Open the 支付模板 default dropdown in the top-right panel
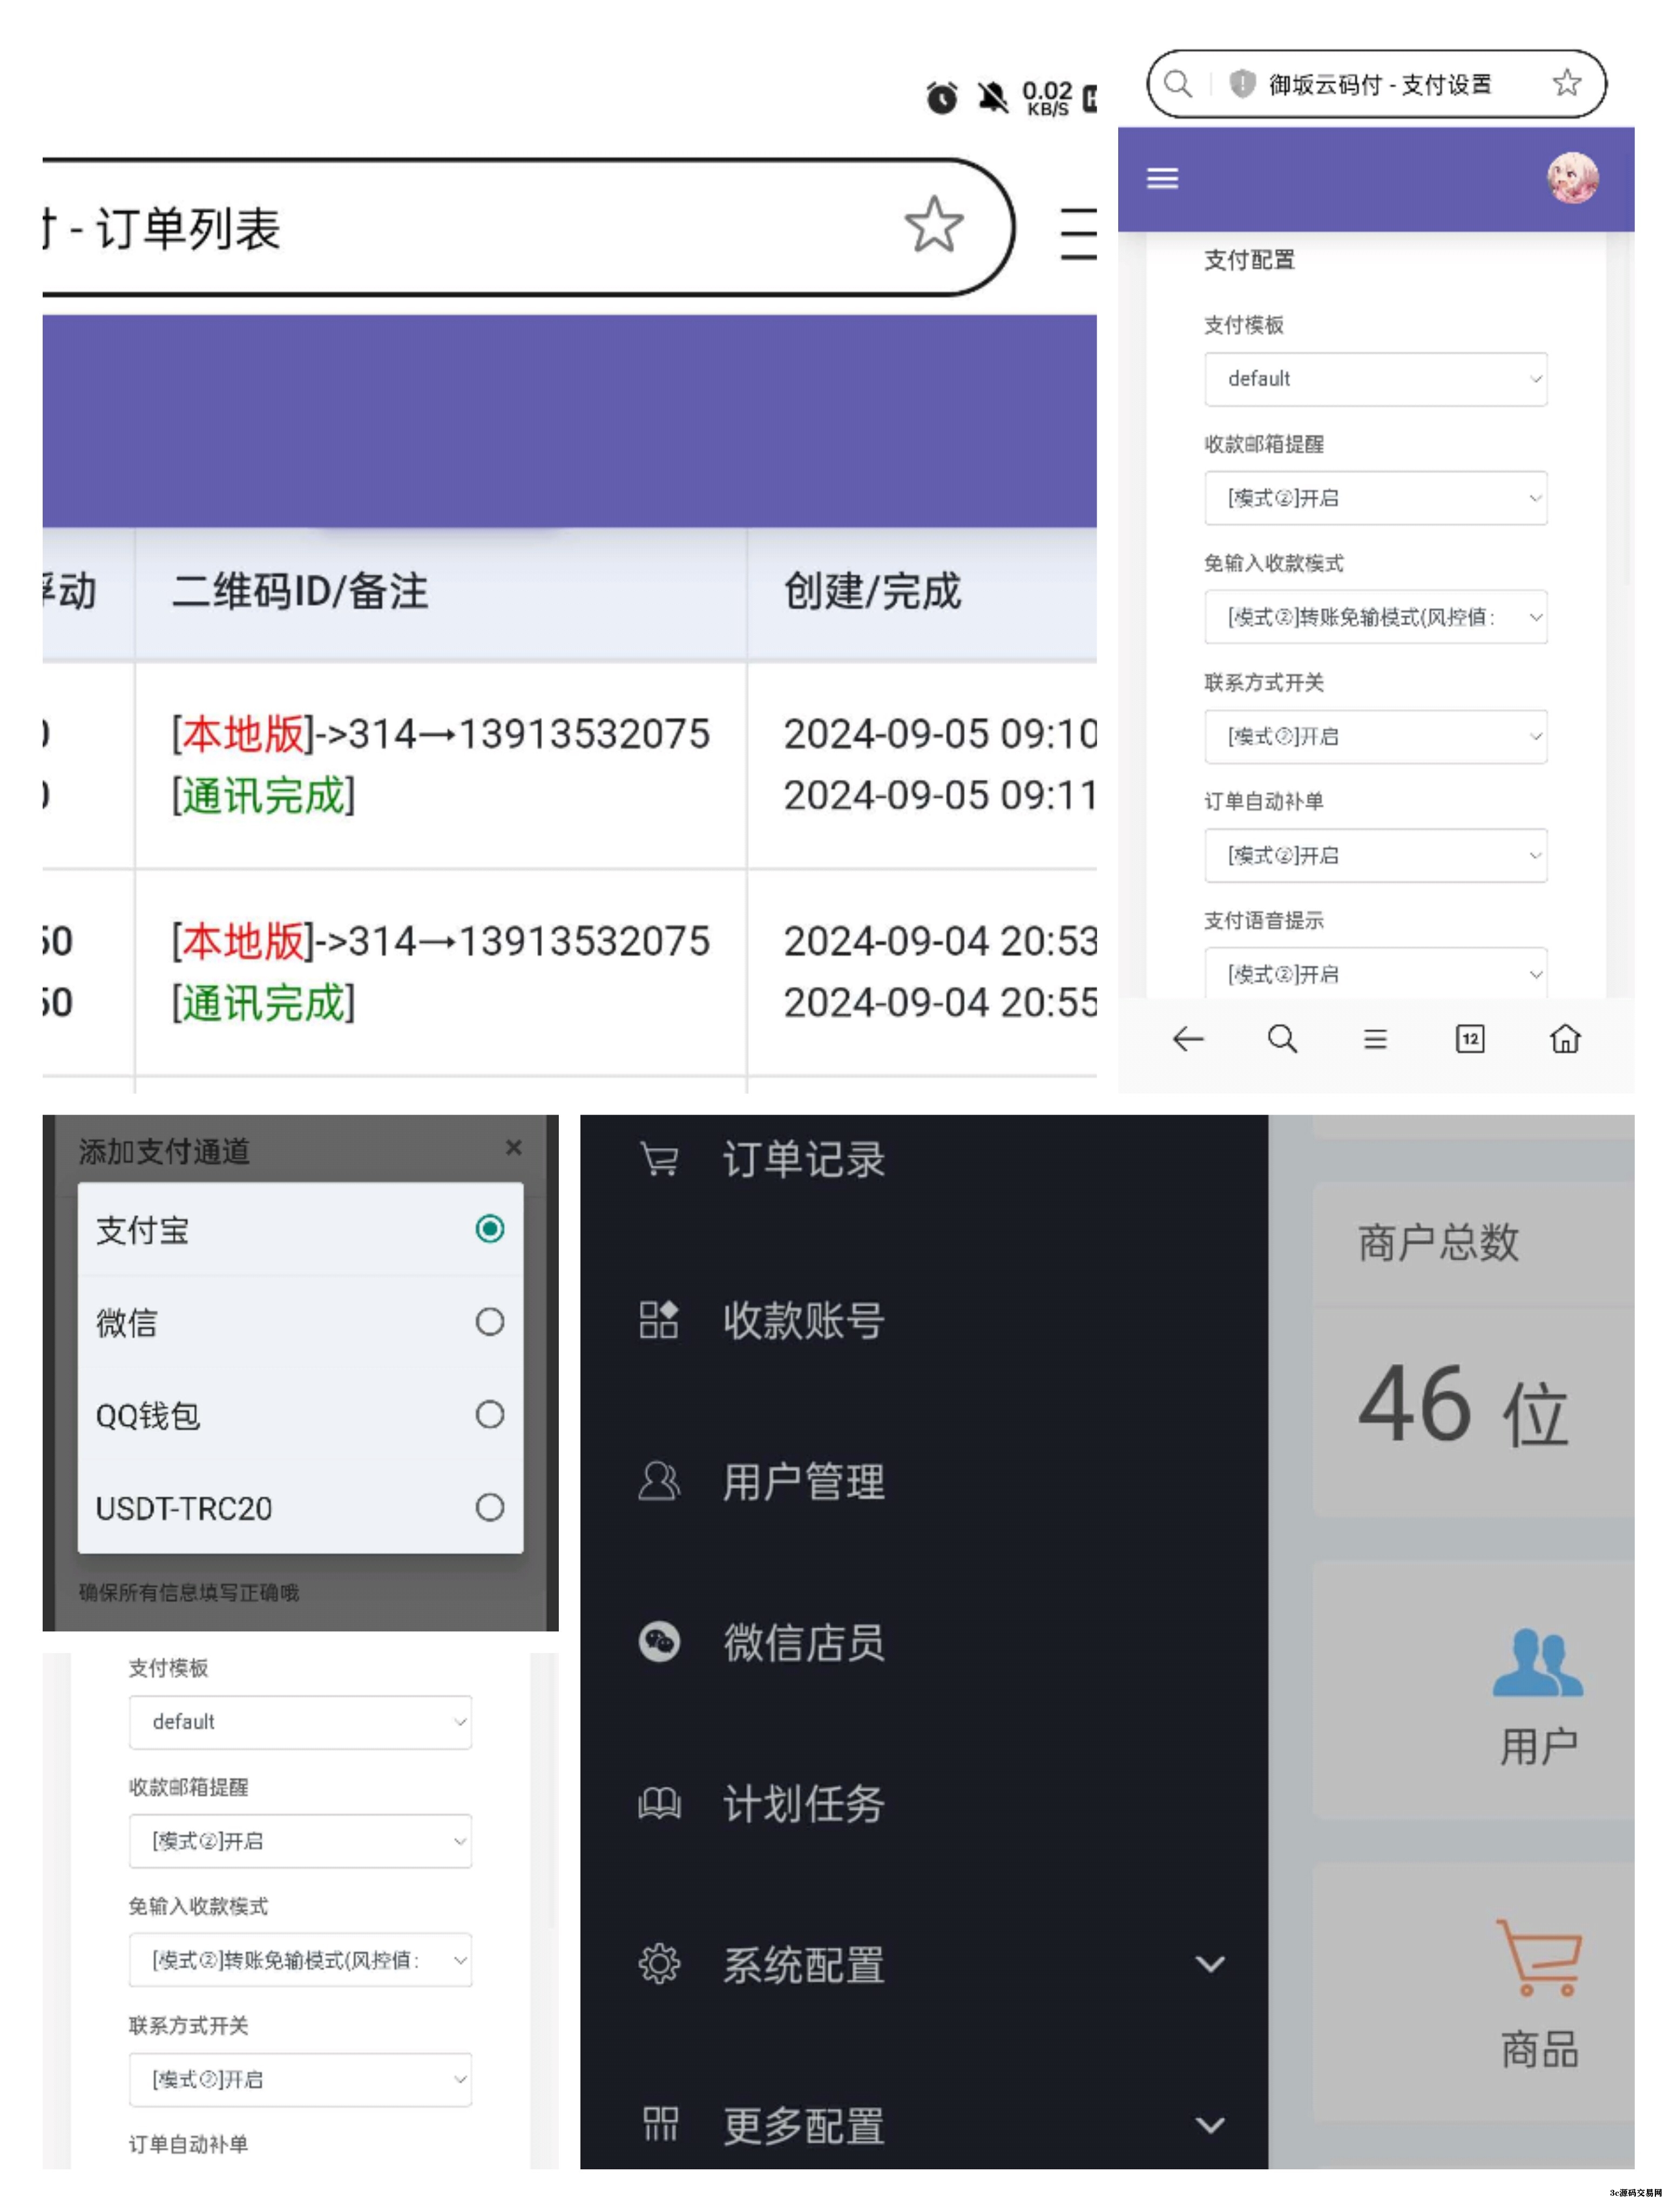Screen dimensions: 1677x2212 [x=1376, y=379]
